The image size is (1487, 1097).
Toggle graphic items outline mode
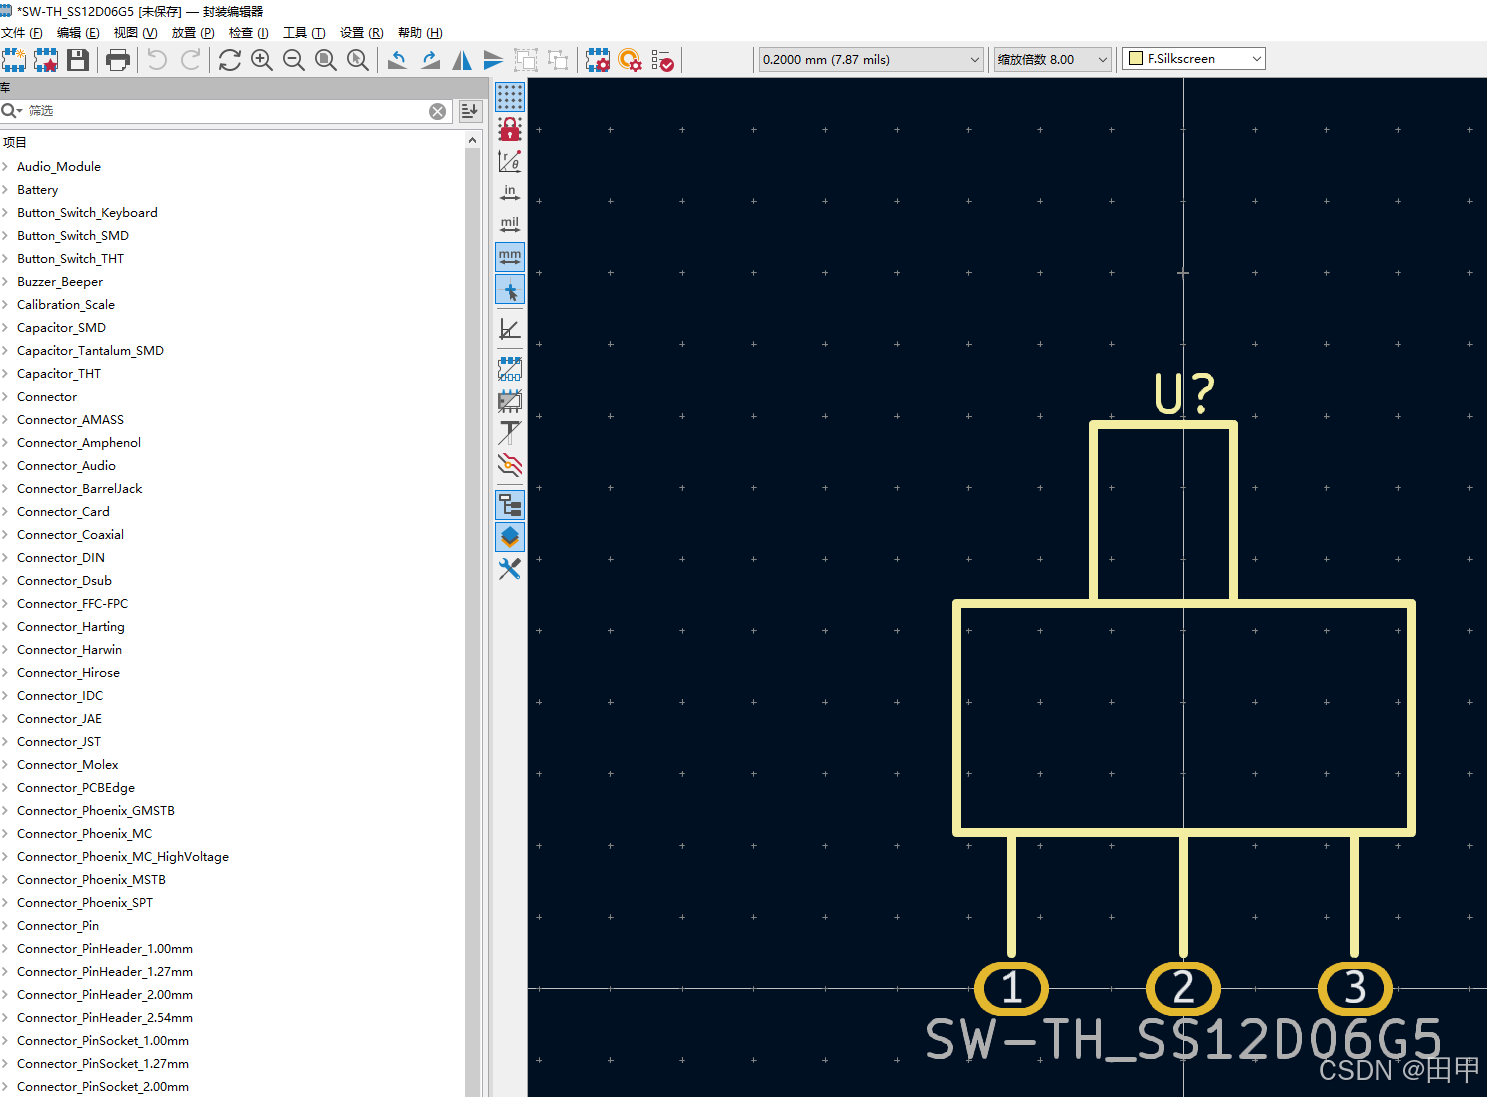[510, 401]
